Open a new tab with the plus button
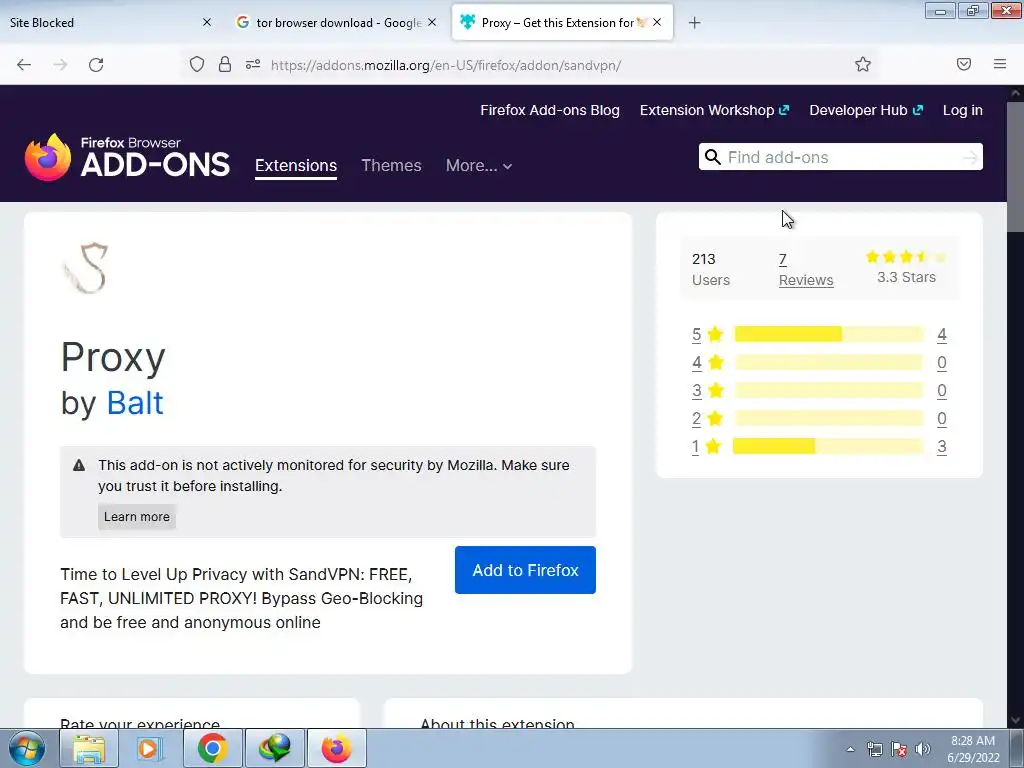This screenshot has width=1024, height=768. point(694,23)
